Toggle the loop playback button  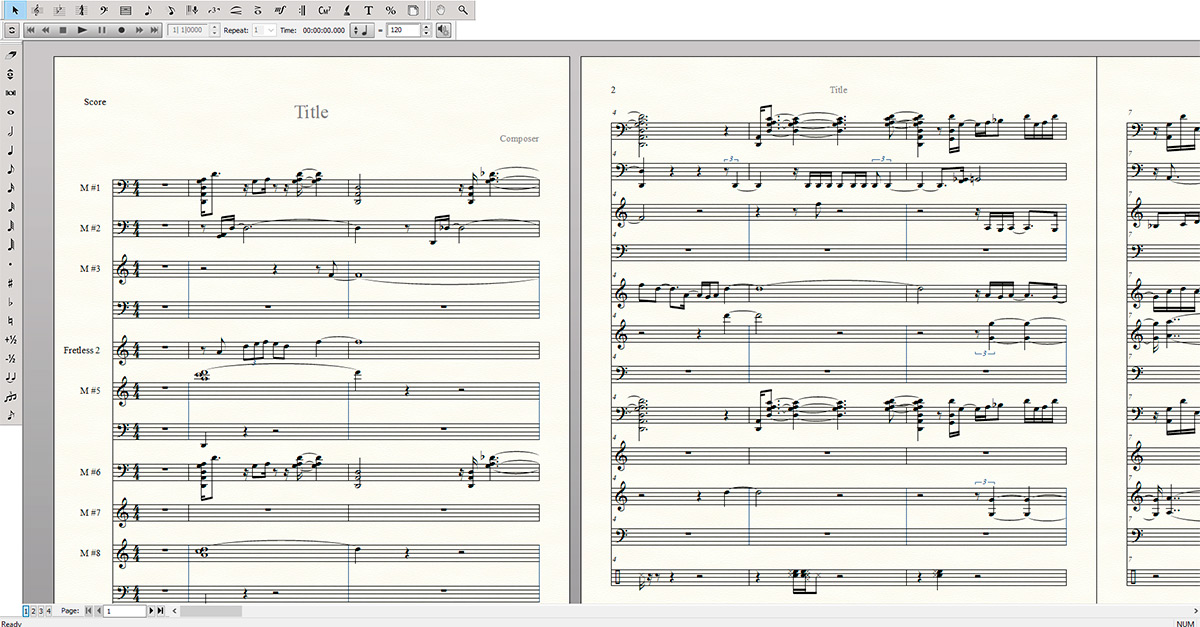[x=10, y=30]
